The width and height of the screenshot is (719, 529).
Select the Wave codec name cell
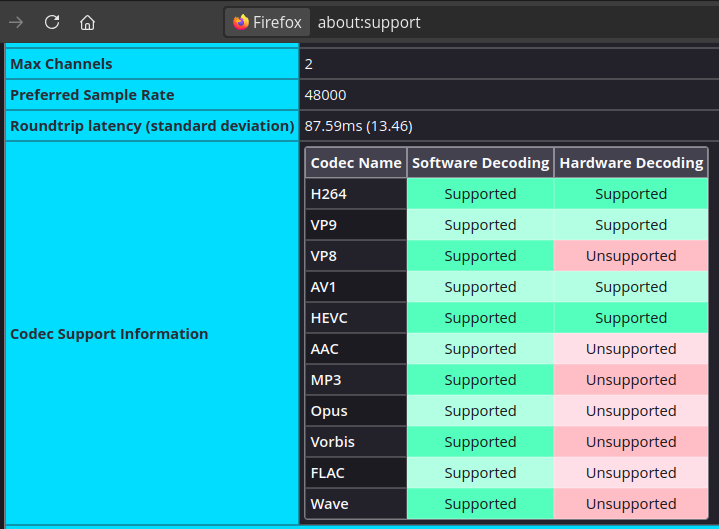point(356,504)
